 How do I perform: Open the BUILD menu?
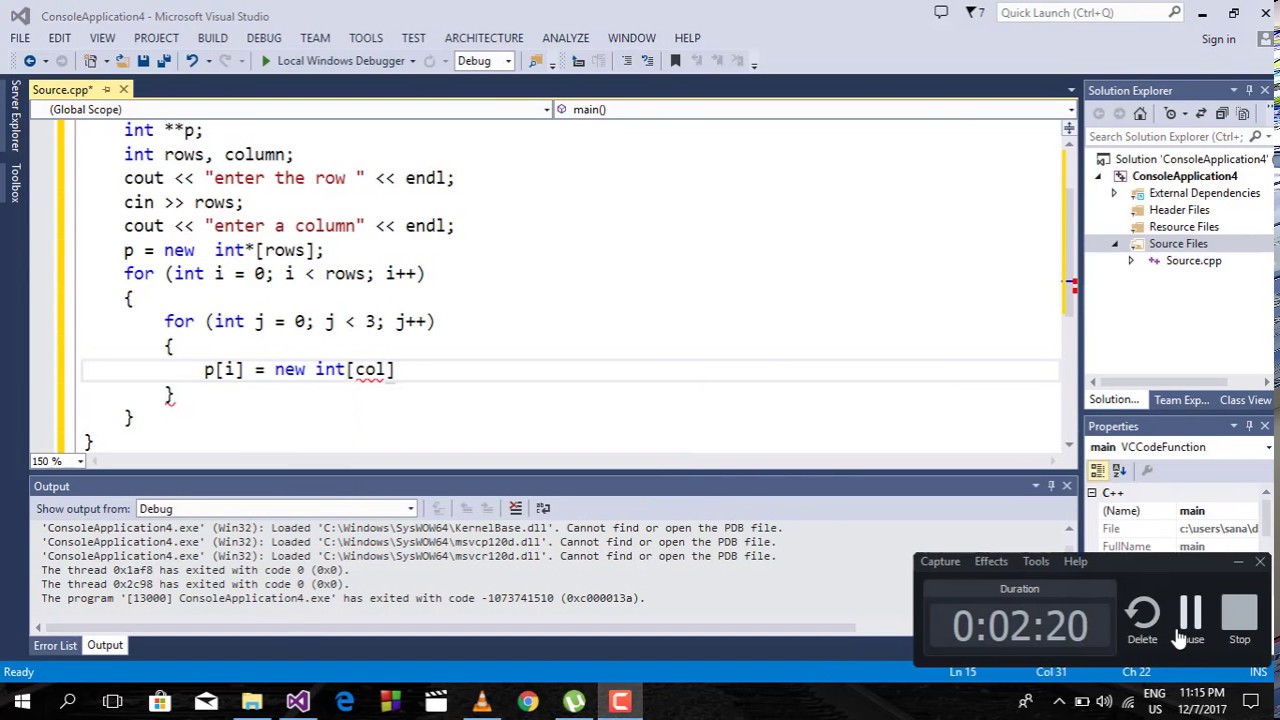click(212, 38)
